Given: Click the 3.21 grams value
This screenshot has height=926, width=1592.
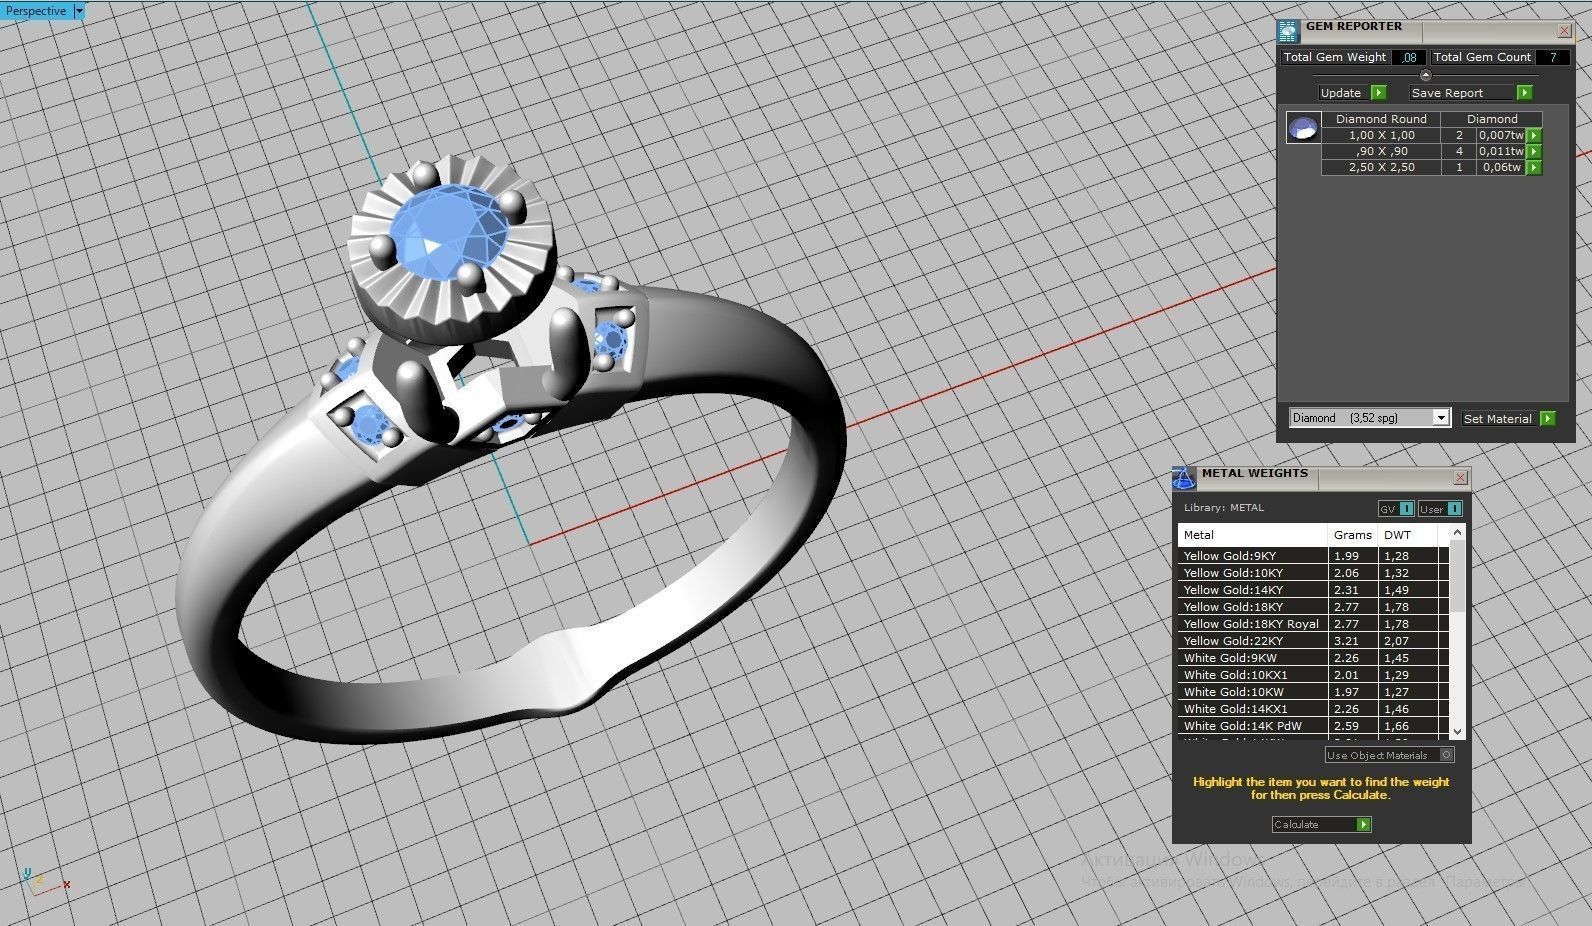Looking at the screenshot, I should click(1346, 641).
